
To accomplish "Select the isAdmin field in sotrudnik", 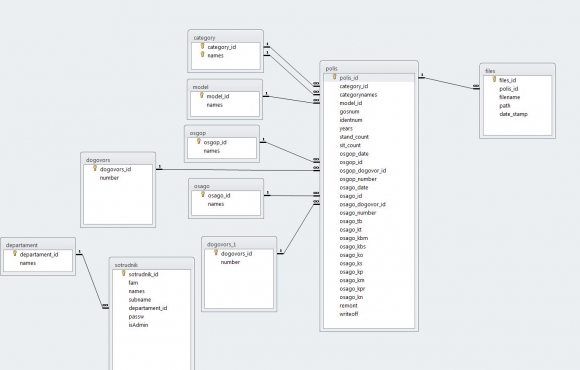I will click(x=138, y=325).
